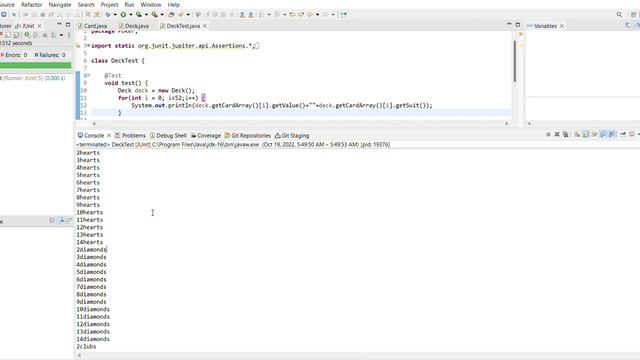Click the Terminate icon in Console toolbar
The height and width of the screenshot is (360, 640).
[x=549, y=134]
